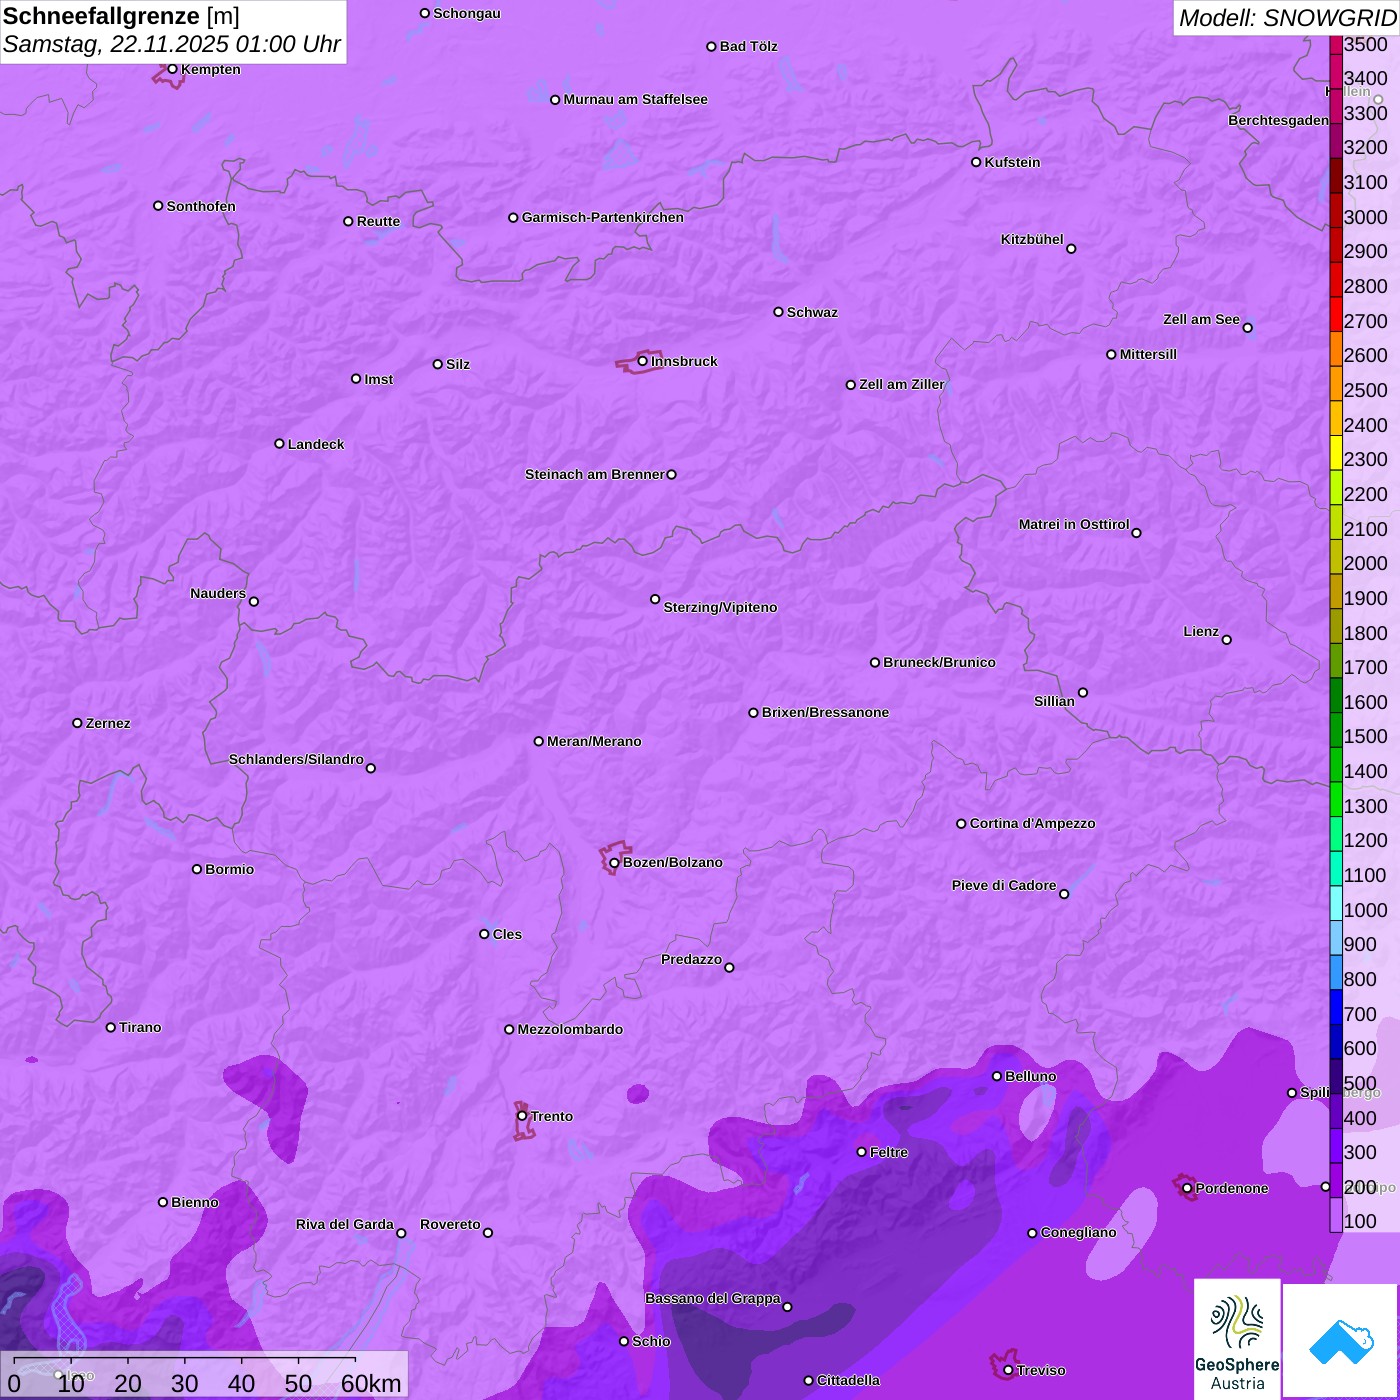This screenshot has width=1400, height=1400.
Task: Click the Schongau label
Action: tap(467, 13)
